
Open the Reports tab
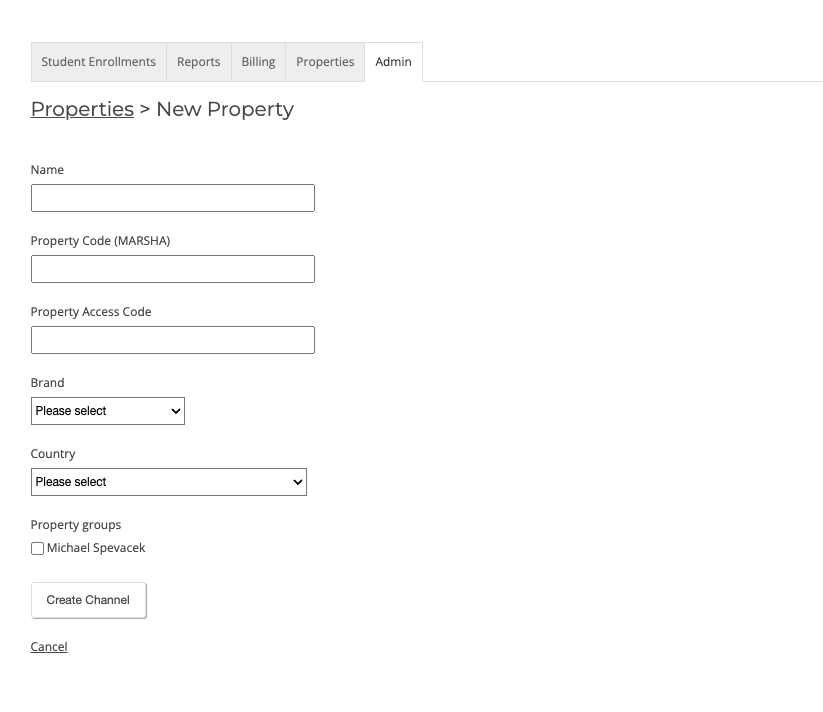[x=199, y=62]
